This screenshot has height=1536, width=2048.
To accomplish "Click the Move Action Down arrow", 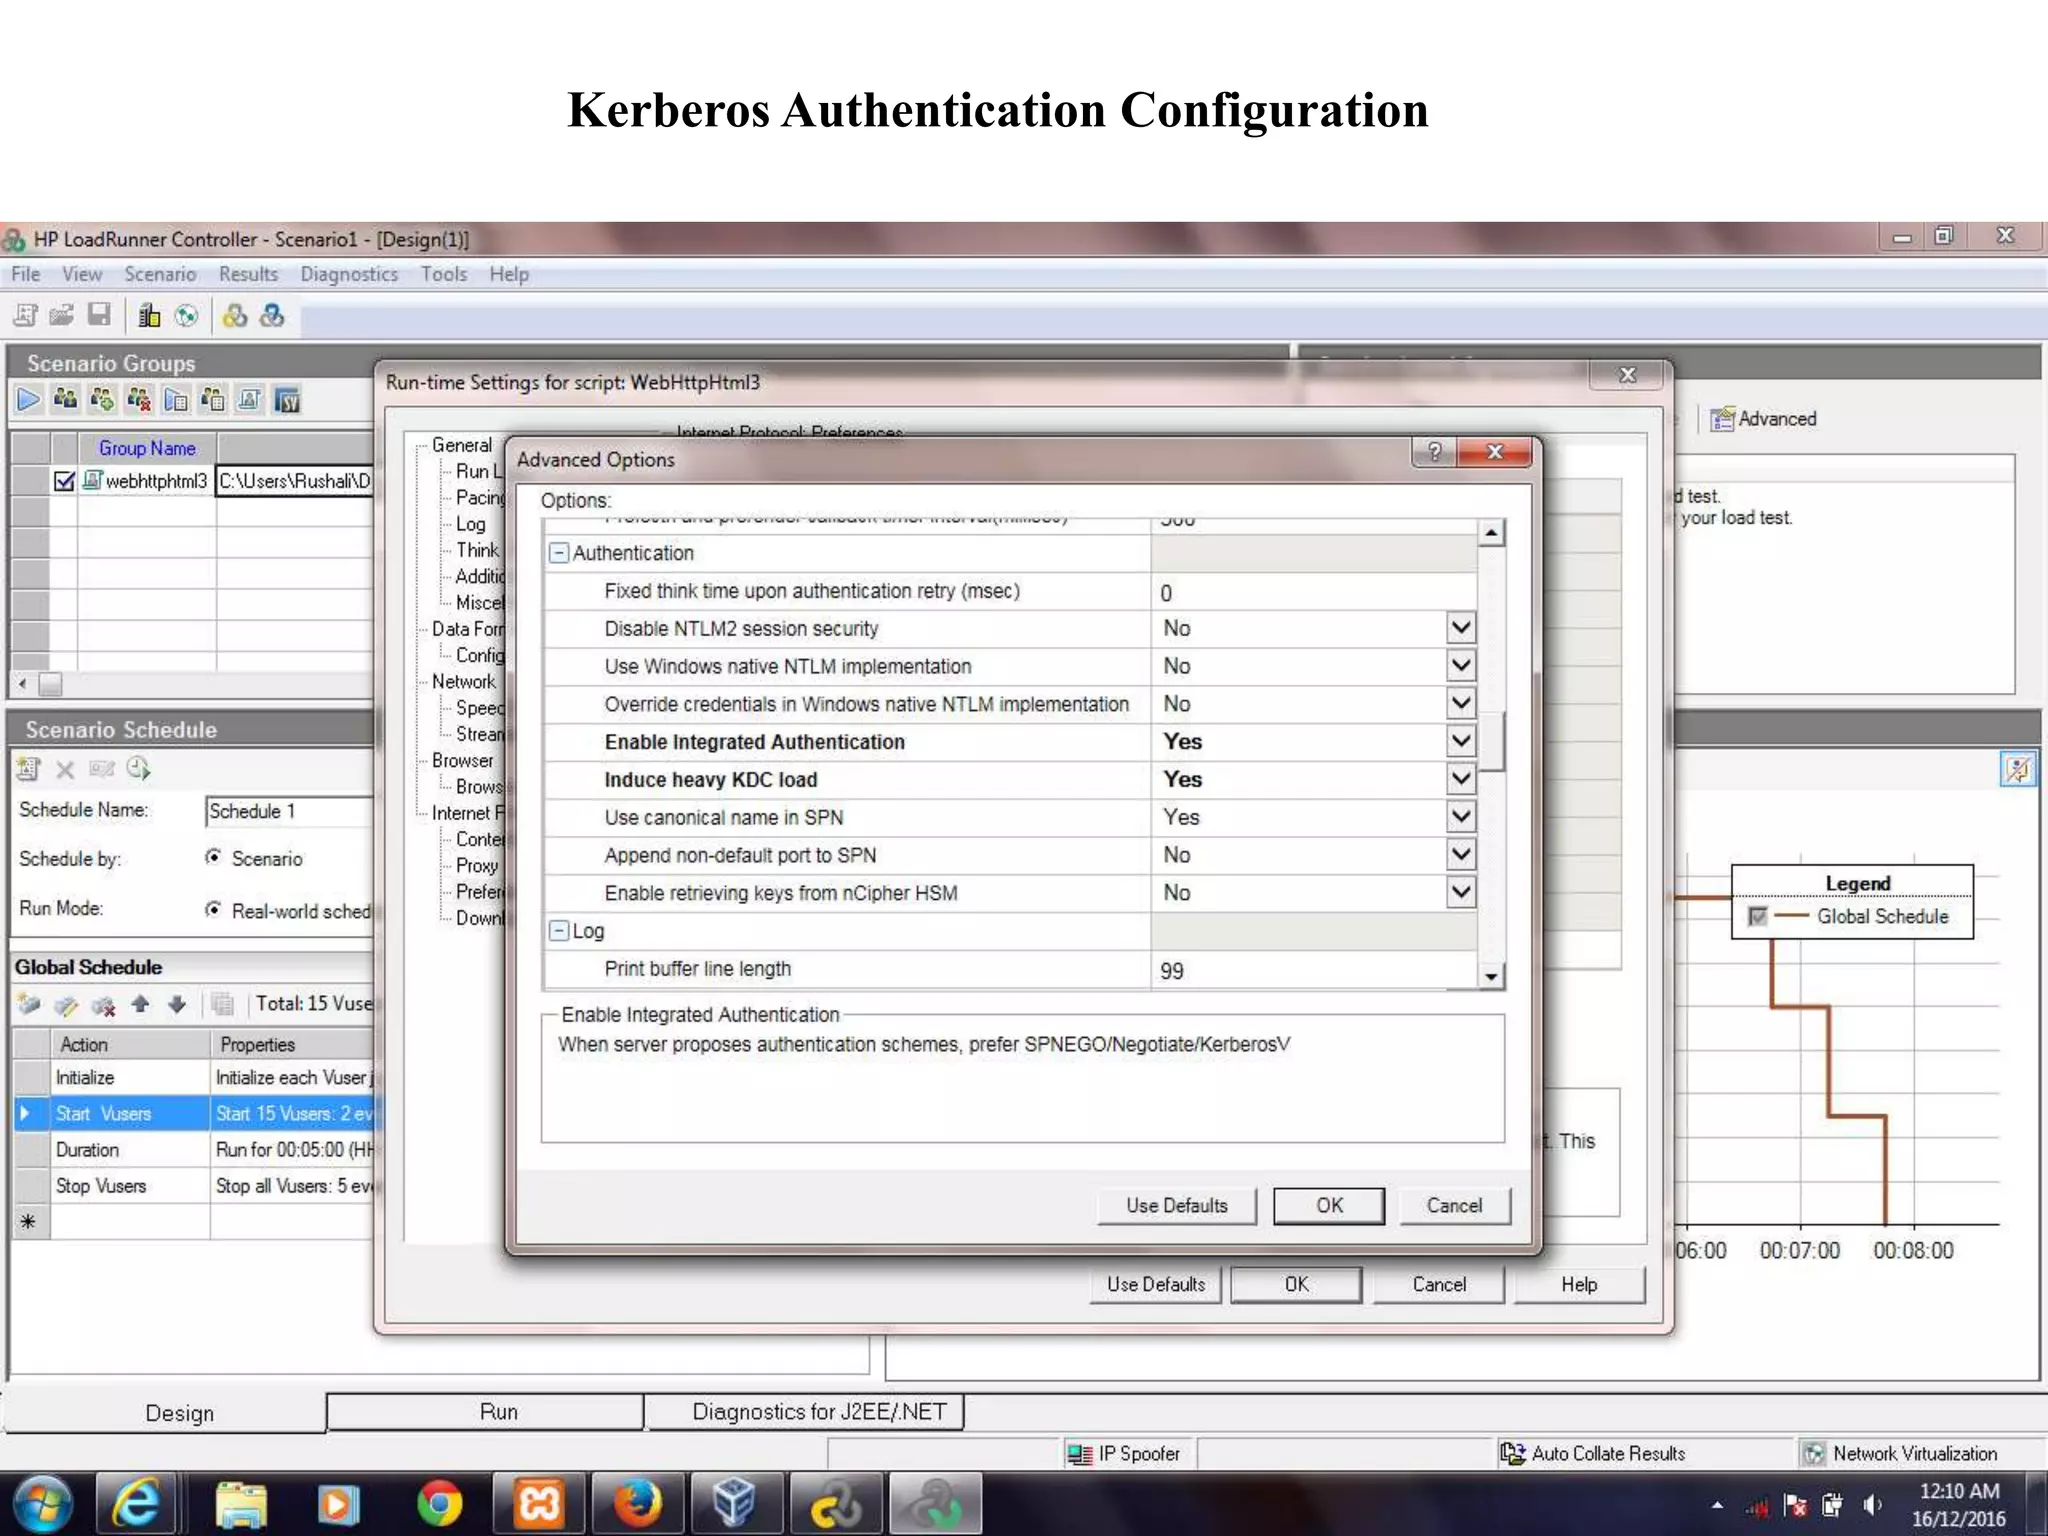I will pyautogui.click(x=177, y=1004).
